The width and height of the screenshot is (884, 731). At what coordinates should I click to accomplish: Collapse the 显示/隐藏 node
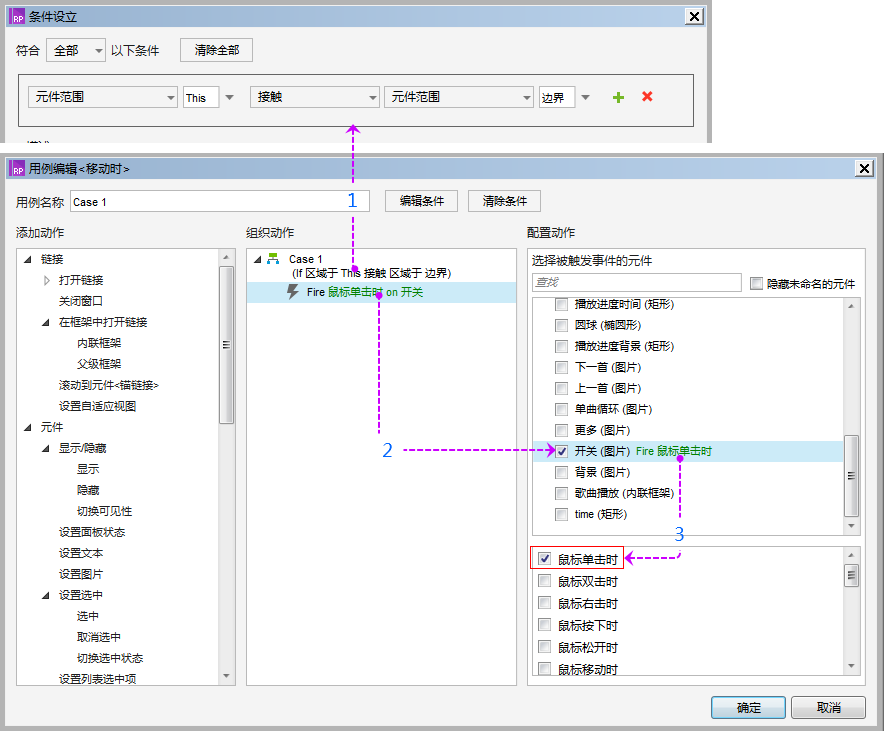click(46, 448)
